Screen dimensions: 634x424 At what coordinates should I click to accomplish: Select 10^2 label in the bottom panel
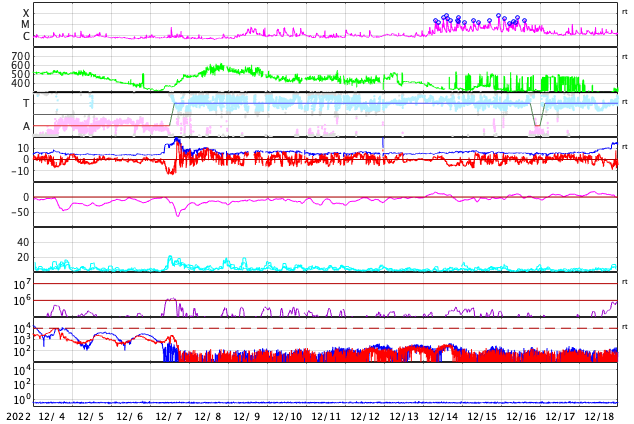pyautogui.click(x=22, y=384)
